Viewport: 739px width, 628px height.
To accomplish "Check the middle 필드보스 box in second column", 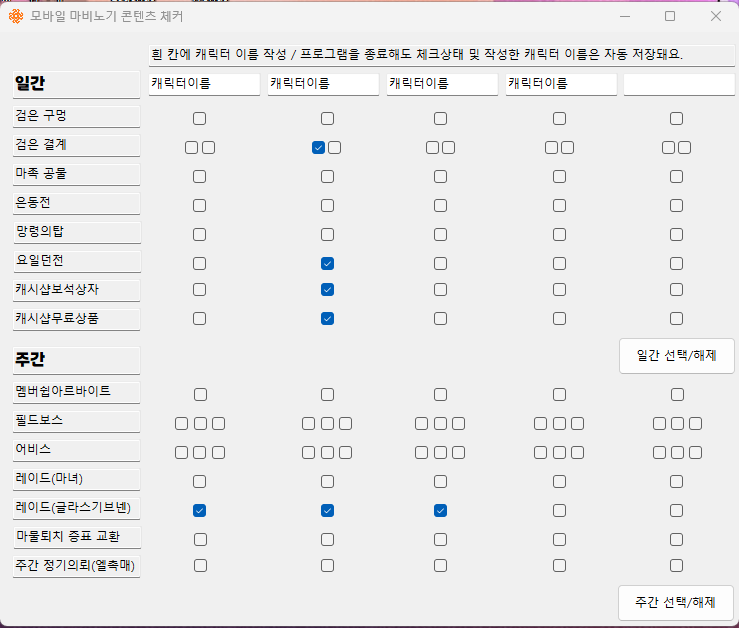I will click(x=328, y=424).
